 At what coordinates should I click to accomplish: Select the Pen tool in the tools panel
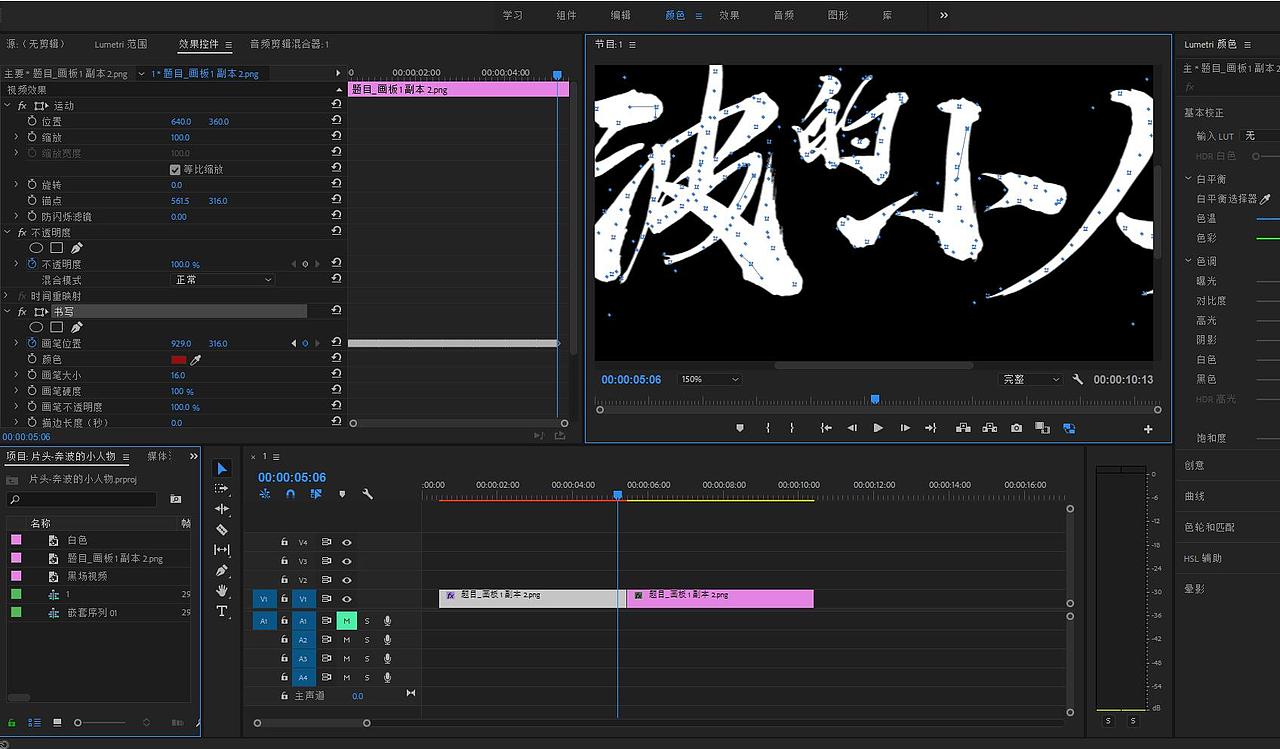tap(222, 570)
